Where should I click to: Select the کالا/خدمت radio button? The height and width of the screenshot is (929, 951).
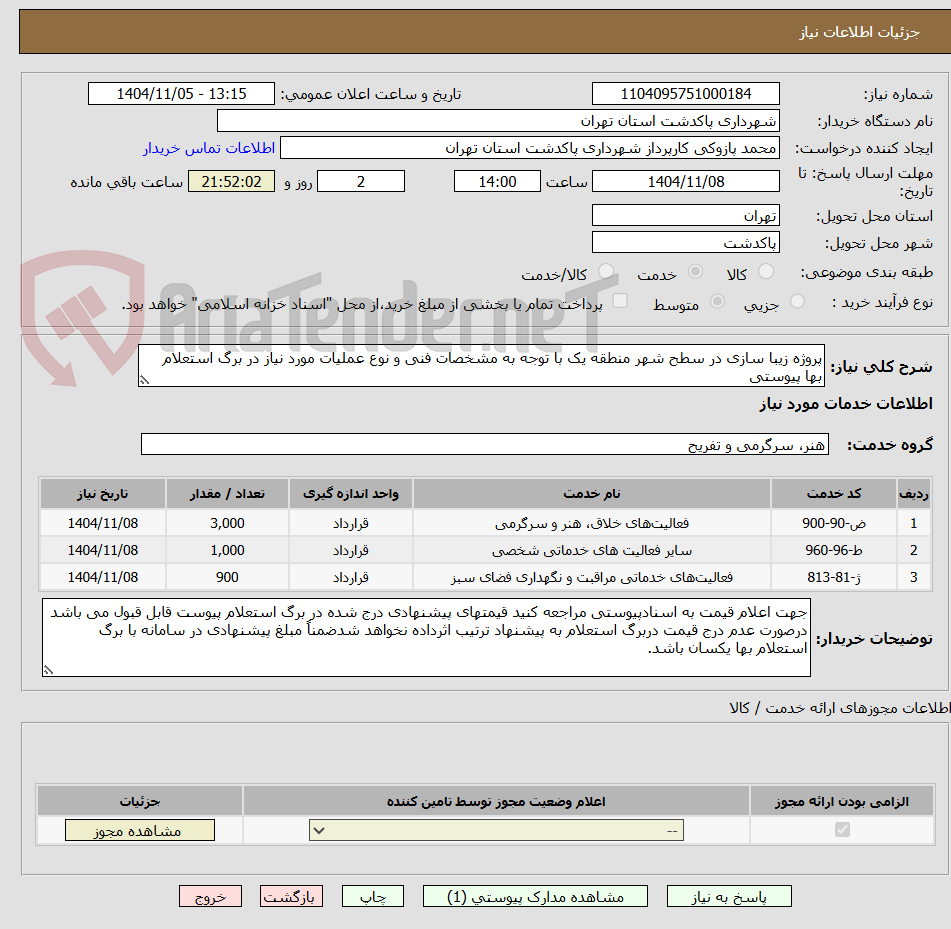click(606, 272)
